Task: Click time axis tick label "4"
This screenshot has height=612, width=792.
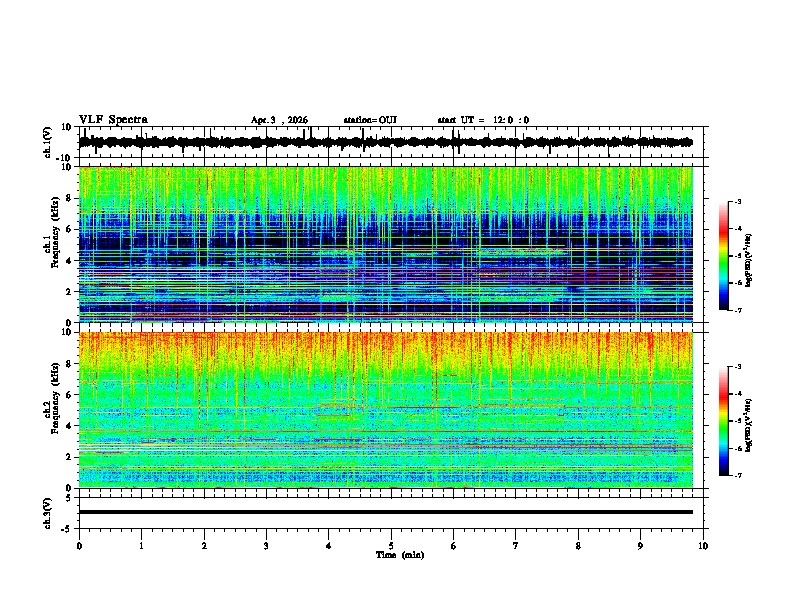Action: click(329, 546)
